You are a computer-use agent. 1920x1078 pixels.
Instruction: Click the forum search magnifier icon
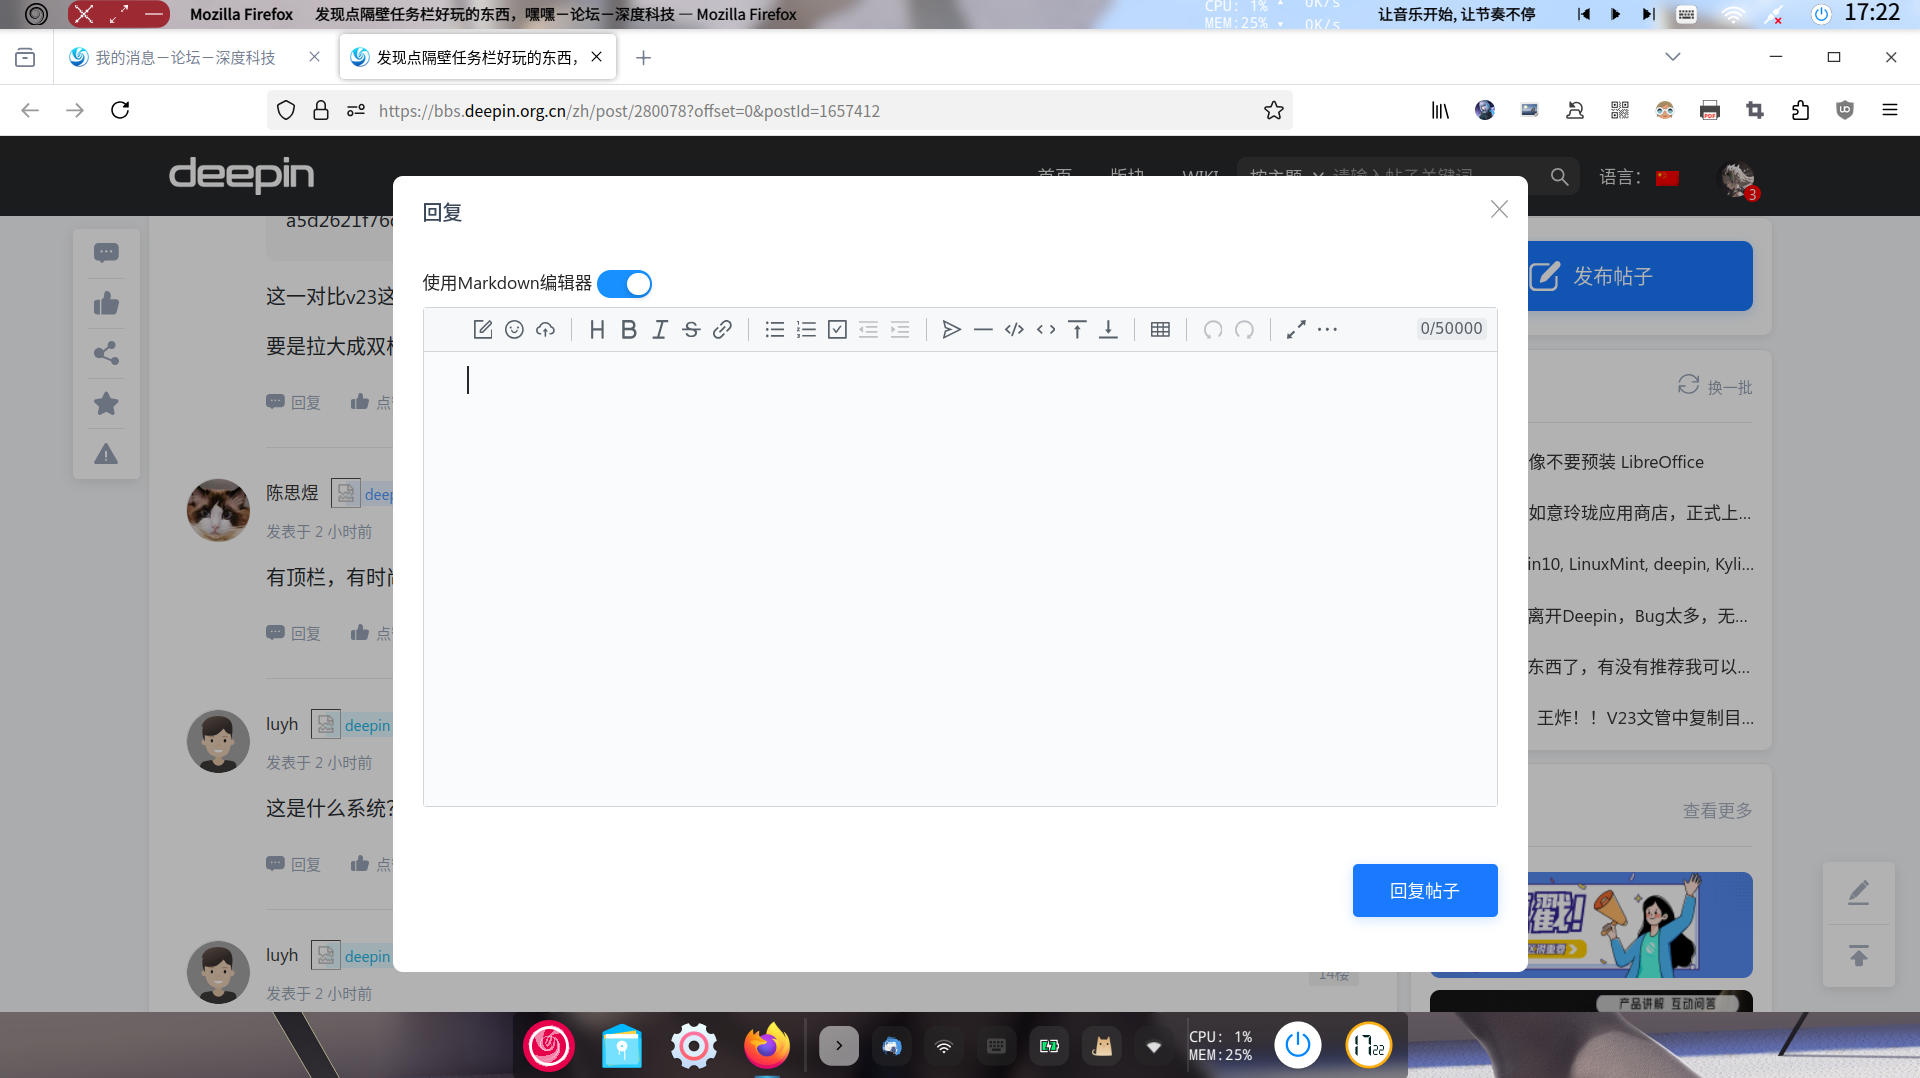(x=1559, y=177)
